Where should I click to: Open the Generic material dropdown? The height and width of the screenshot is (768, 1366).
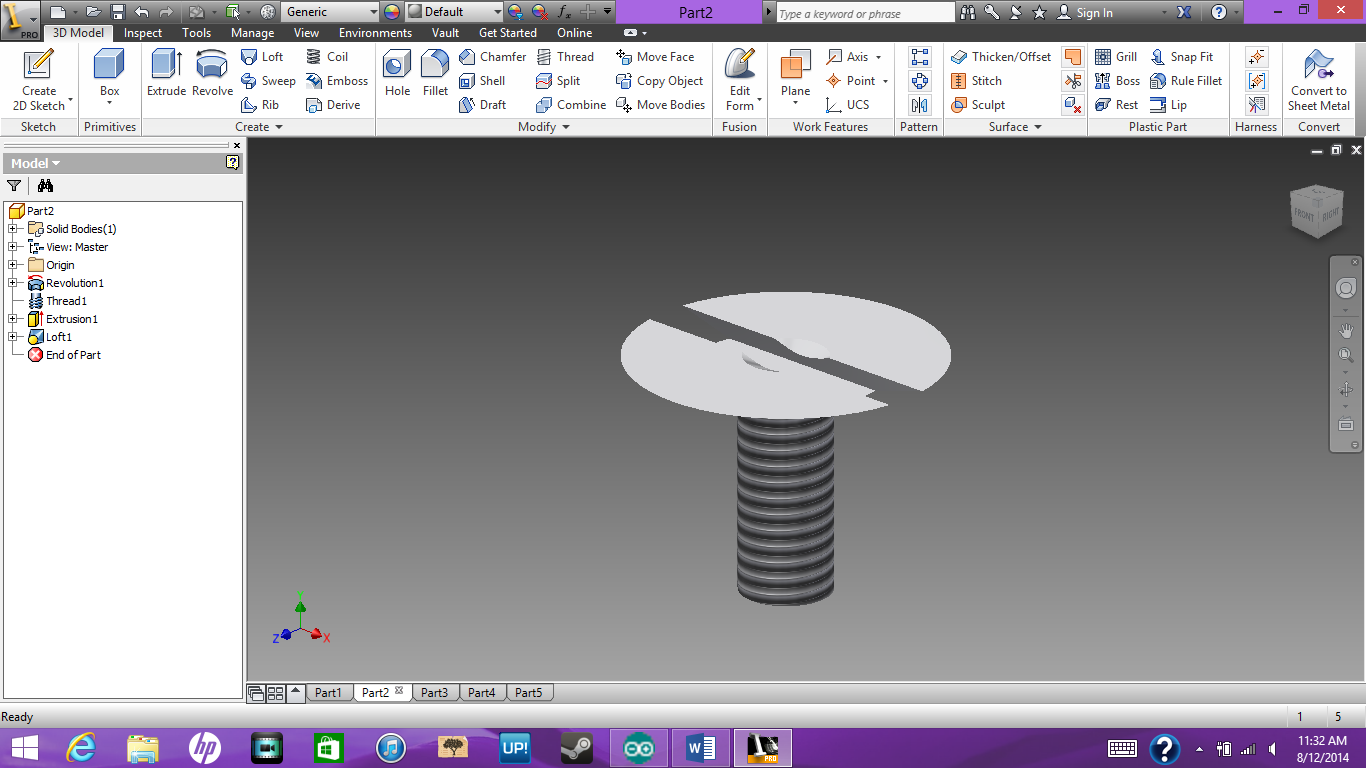pyautogui.click(x=373, y=12)
